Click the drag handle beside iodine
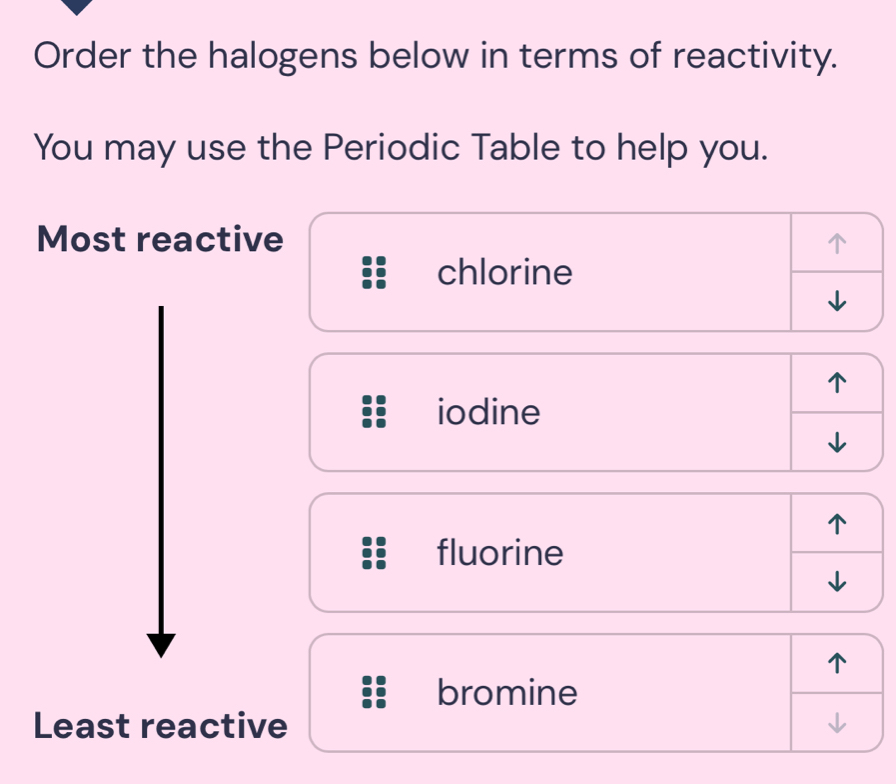This screenshot has width=896, height=784. [374, 412]
